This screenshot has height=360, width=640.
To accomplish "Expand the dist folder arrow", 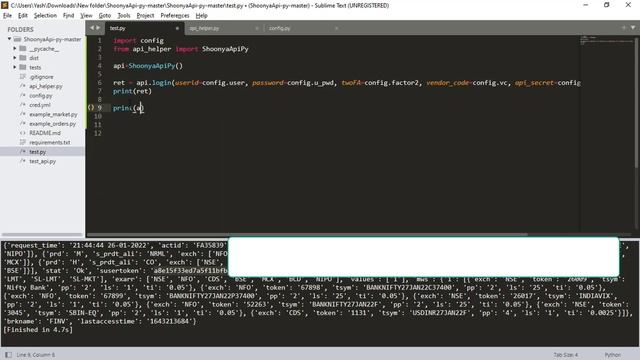I will point(15,58).
